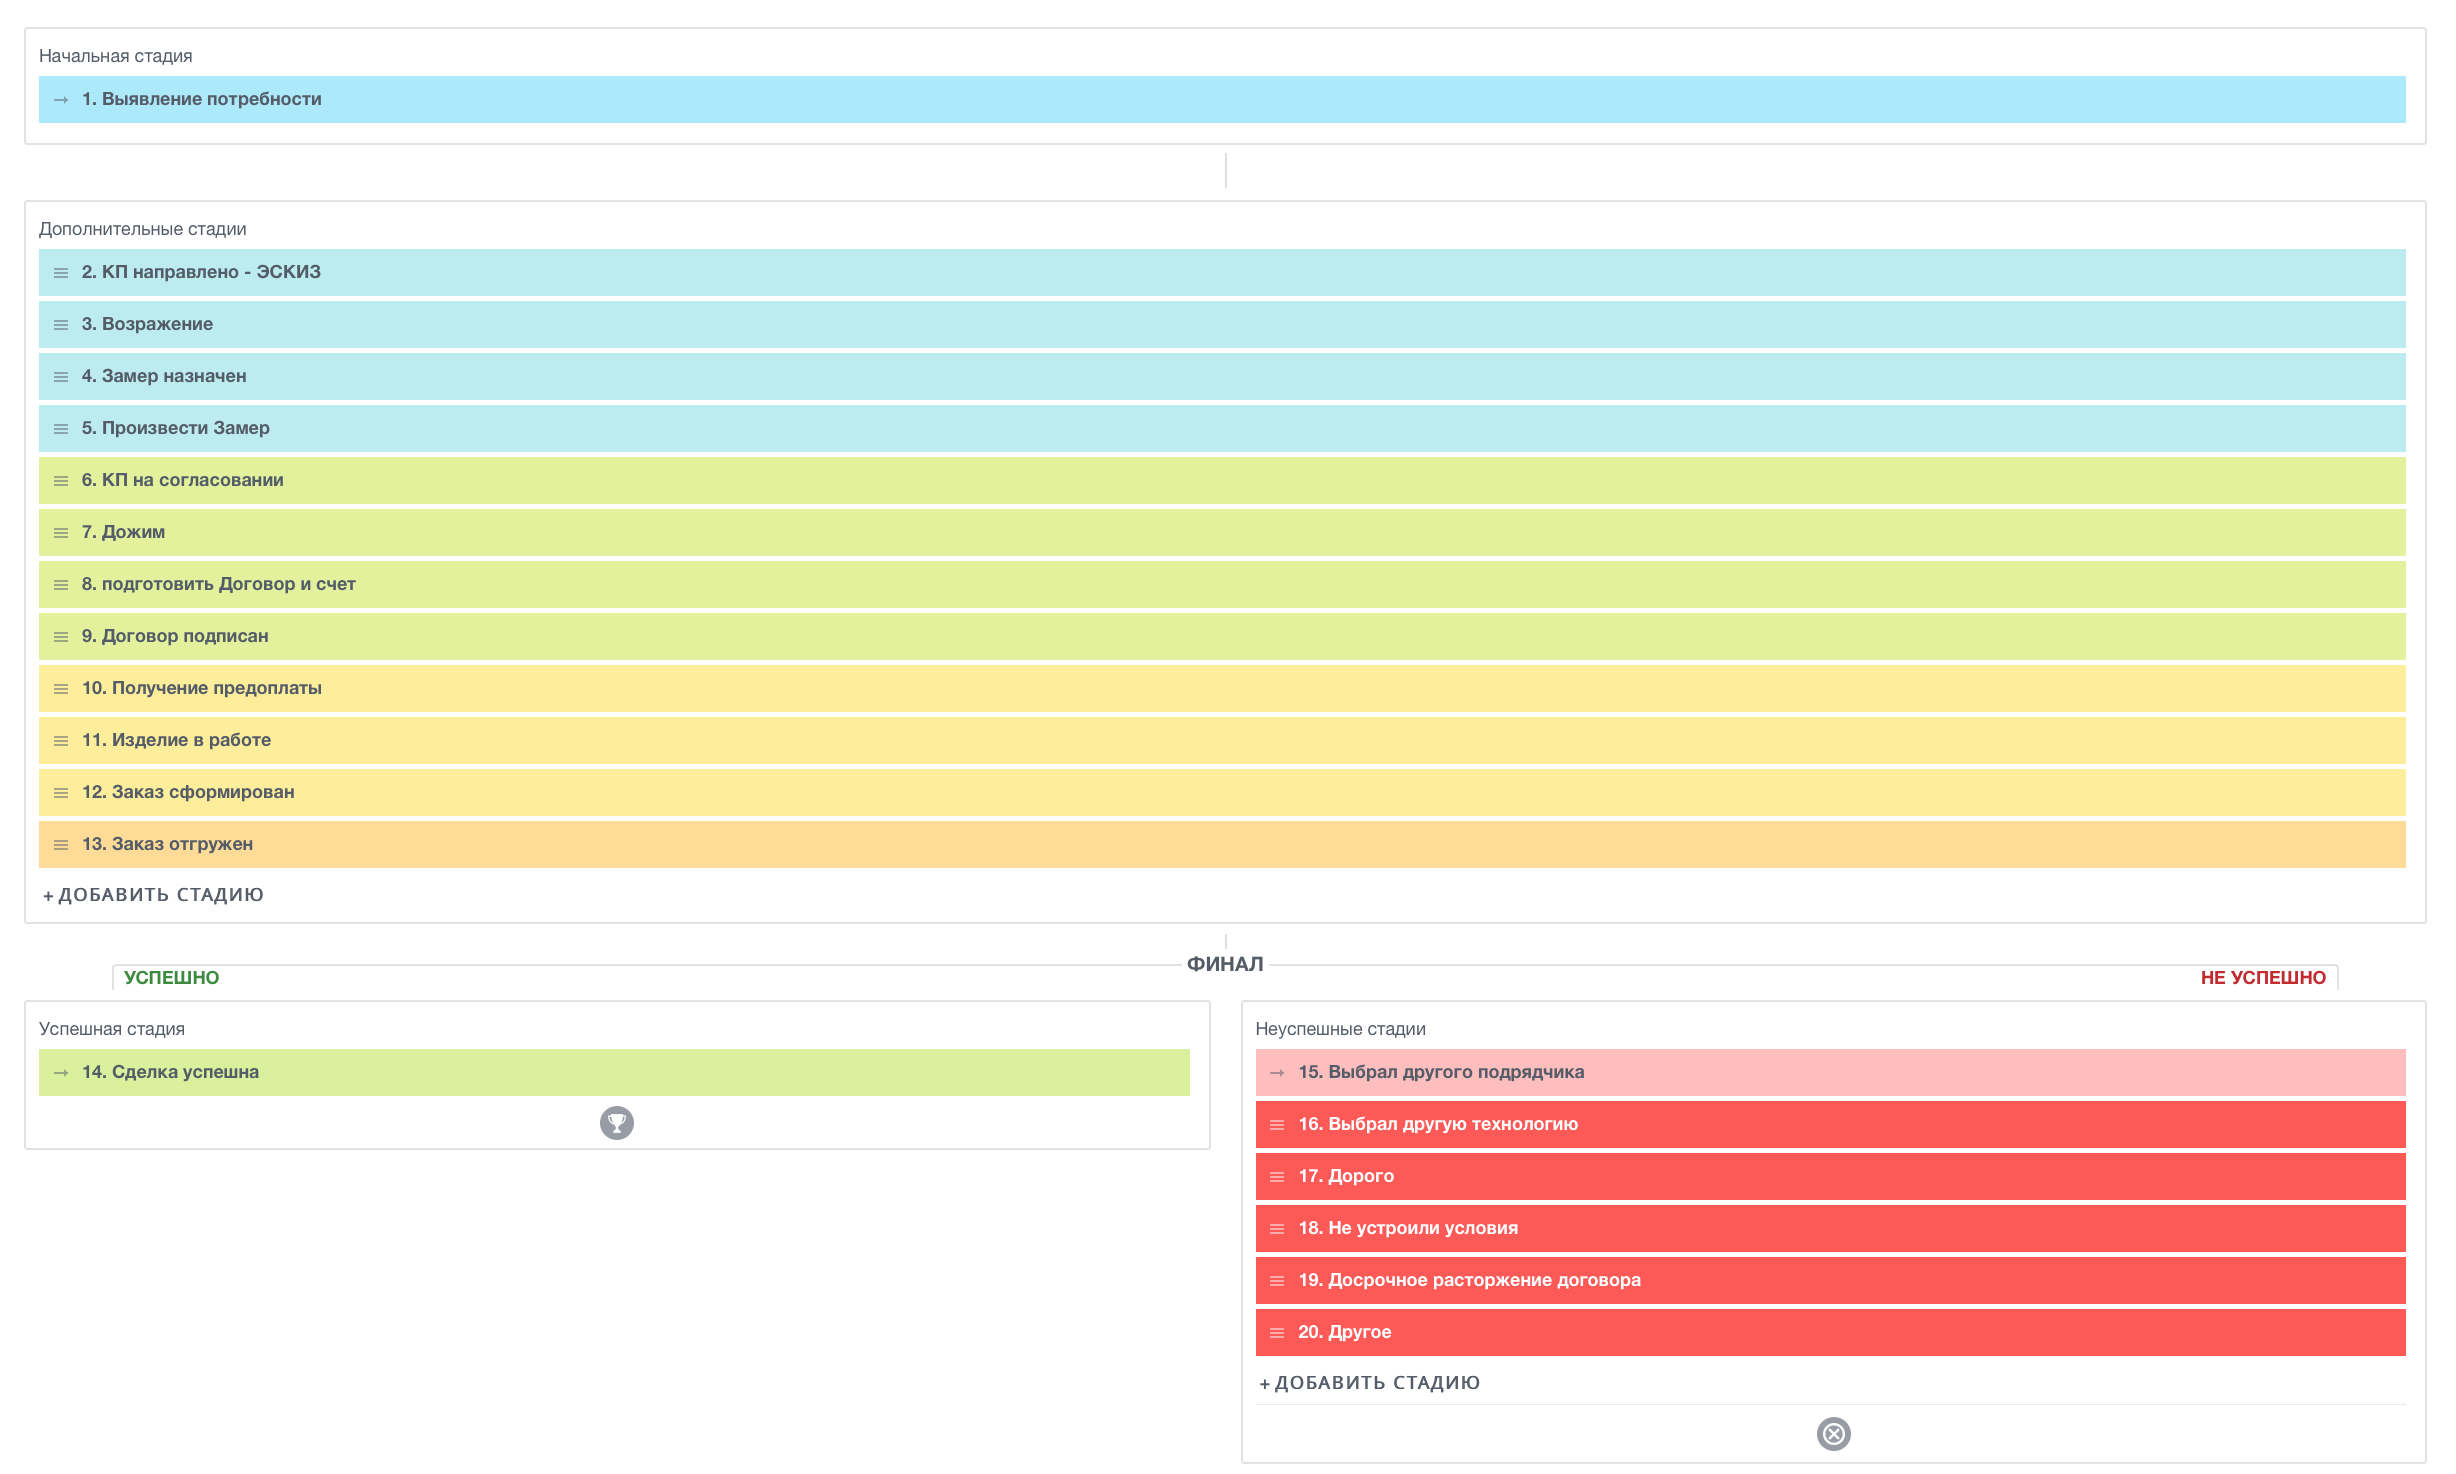The height and width of the screenshot is (1474, 2456).
Task: Select the УСПЕШНО final label
Action: (171, 978)
